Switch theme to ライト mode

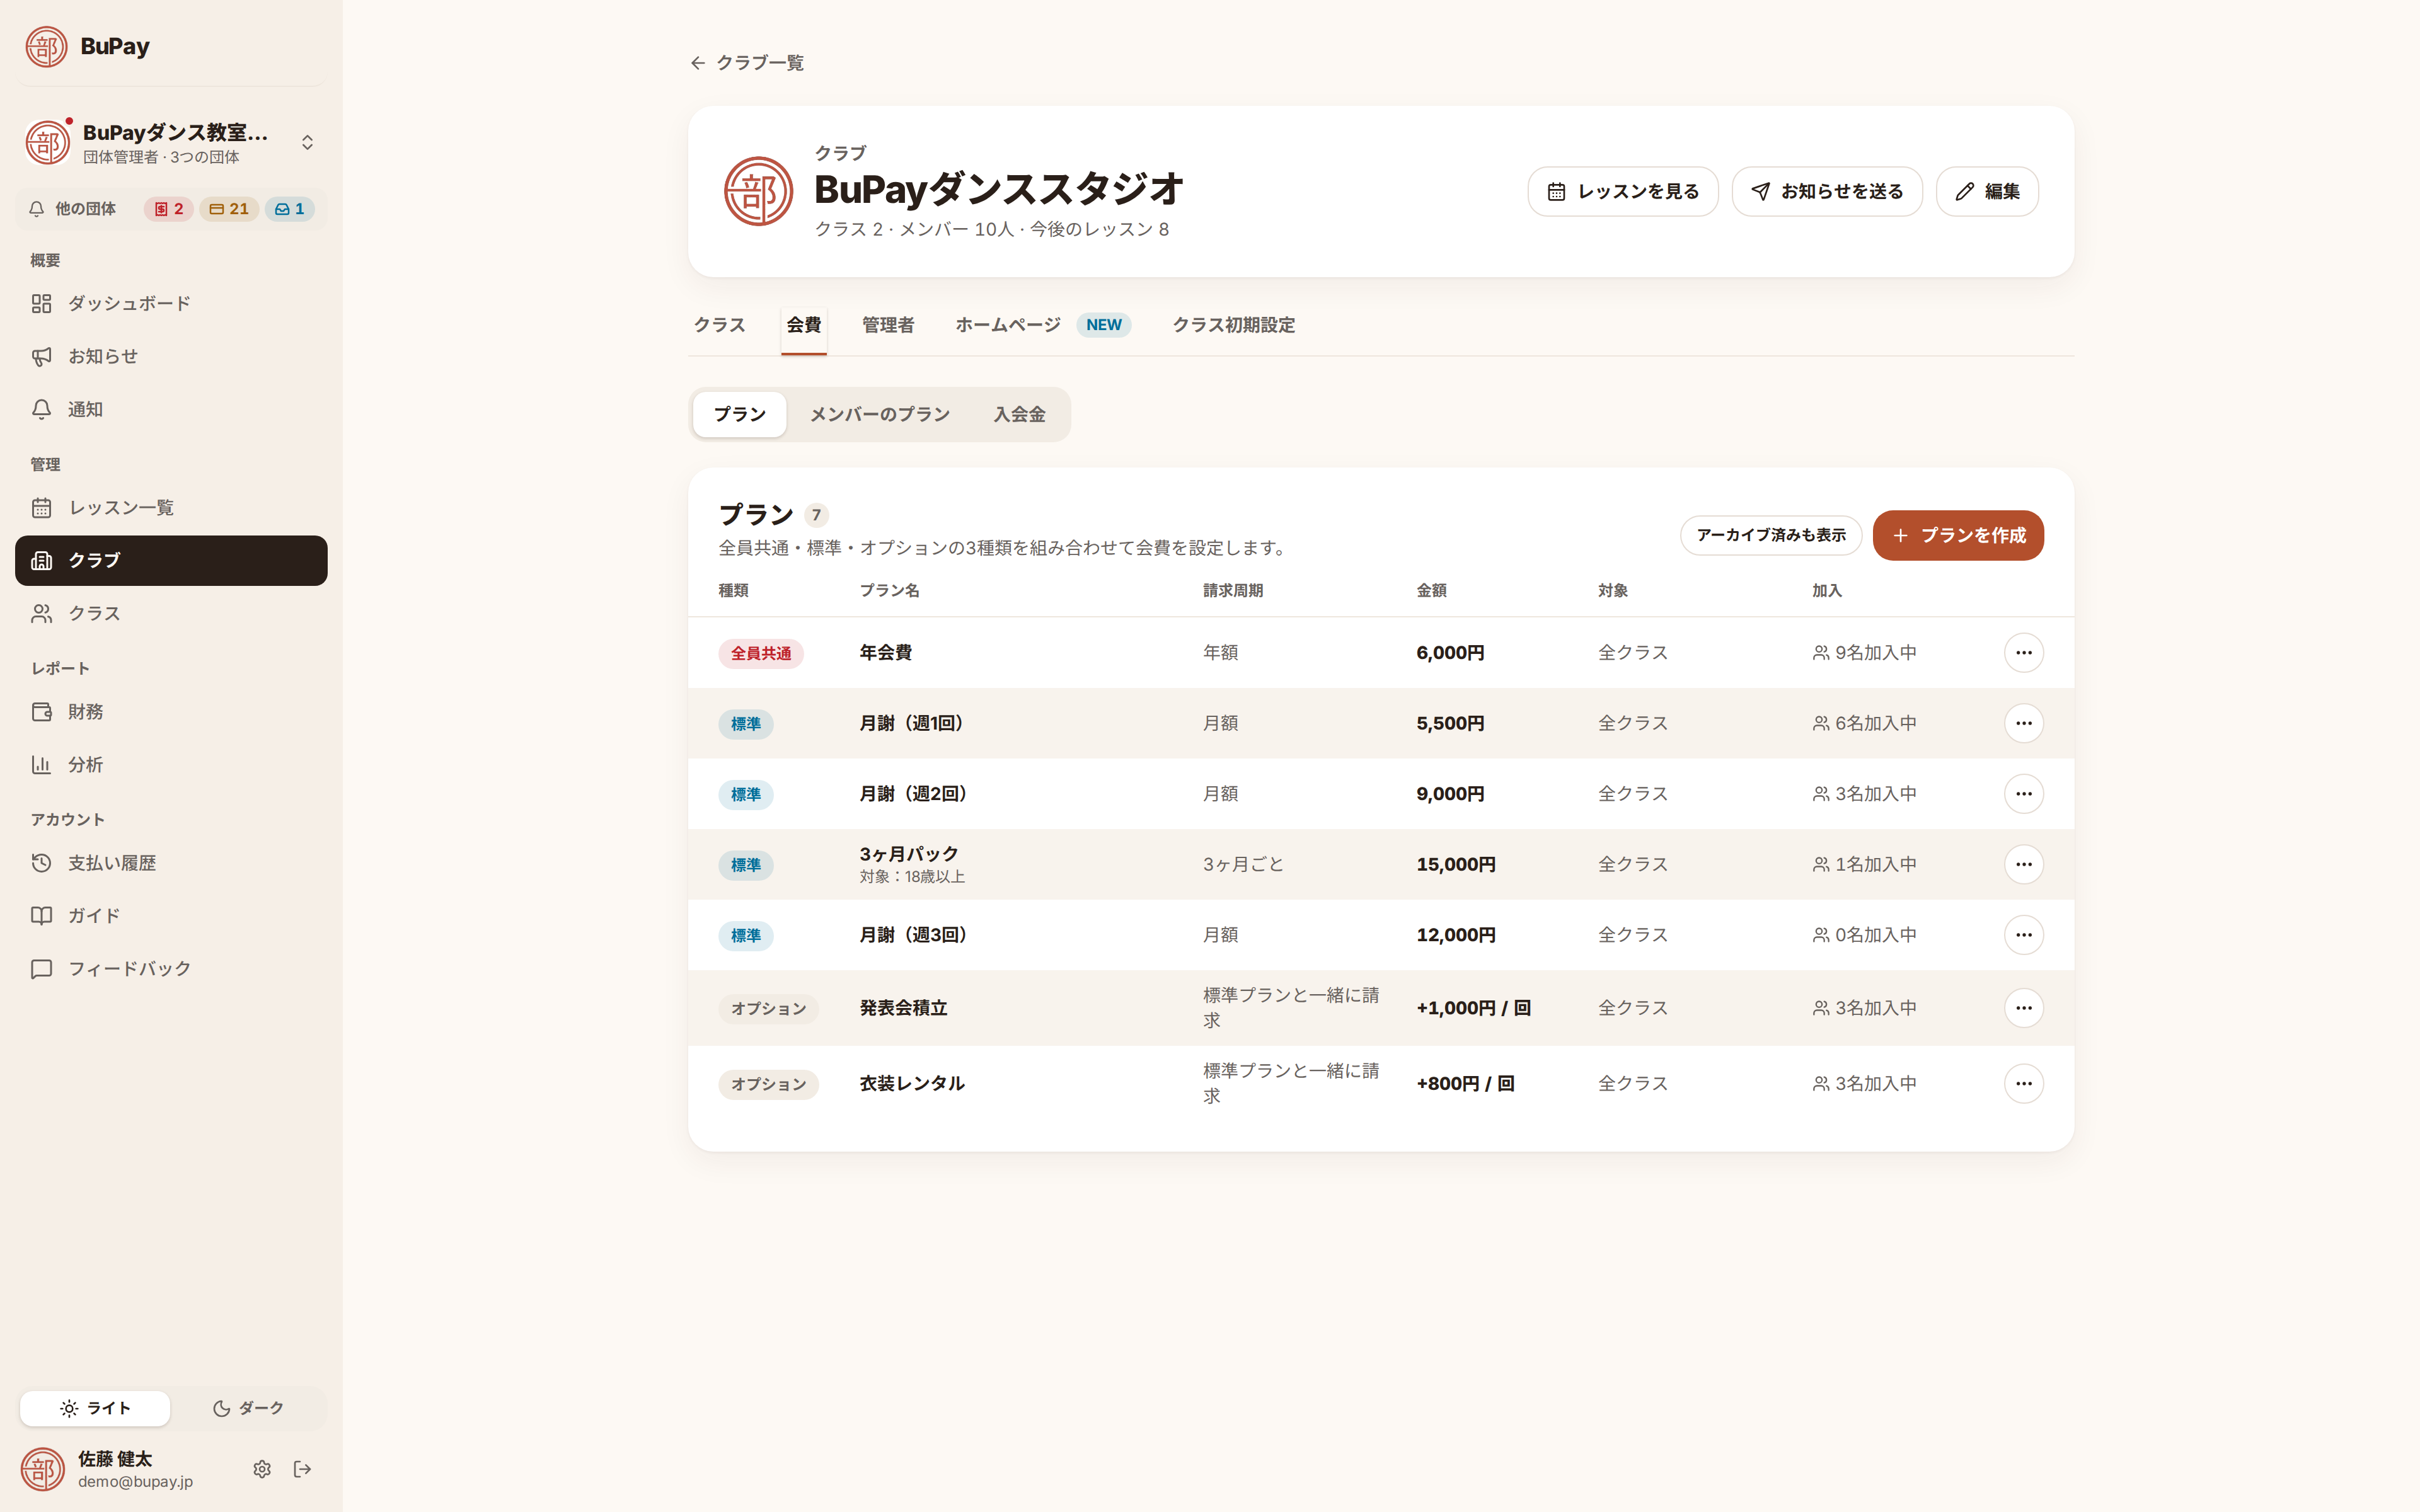click(x=95, y=1408)
